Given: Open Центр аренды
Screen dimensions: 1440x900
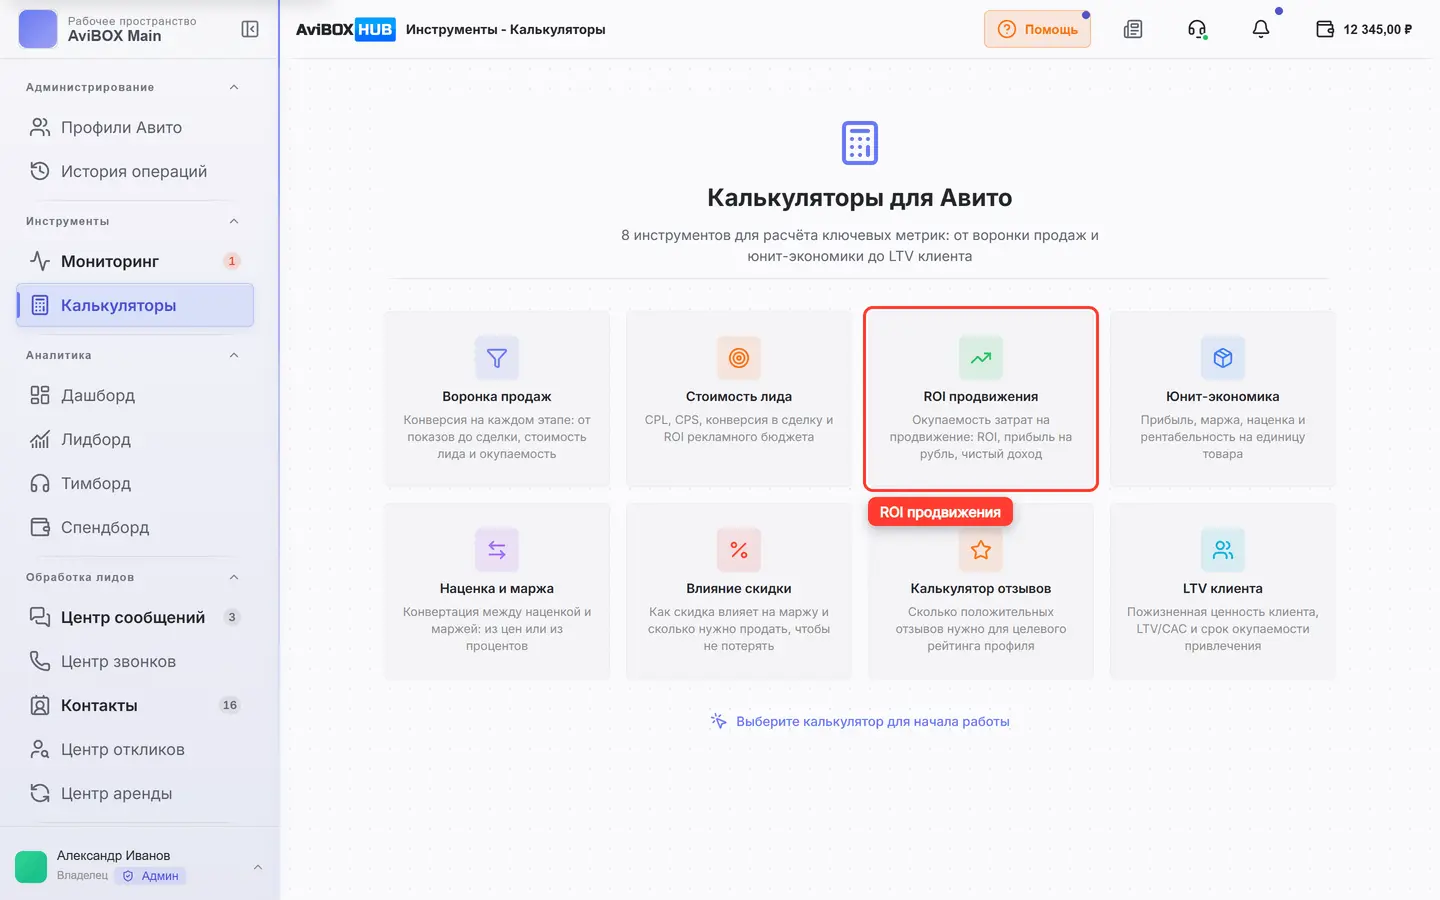Looking at the screenshot, I should coord(135,793).
